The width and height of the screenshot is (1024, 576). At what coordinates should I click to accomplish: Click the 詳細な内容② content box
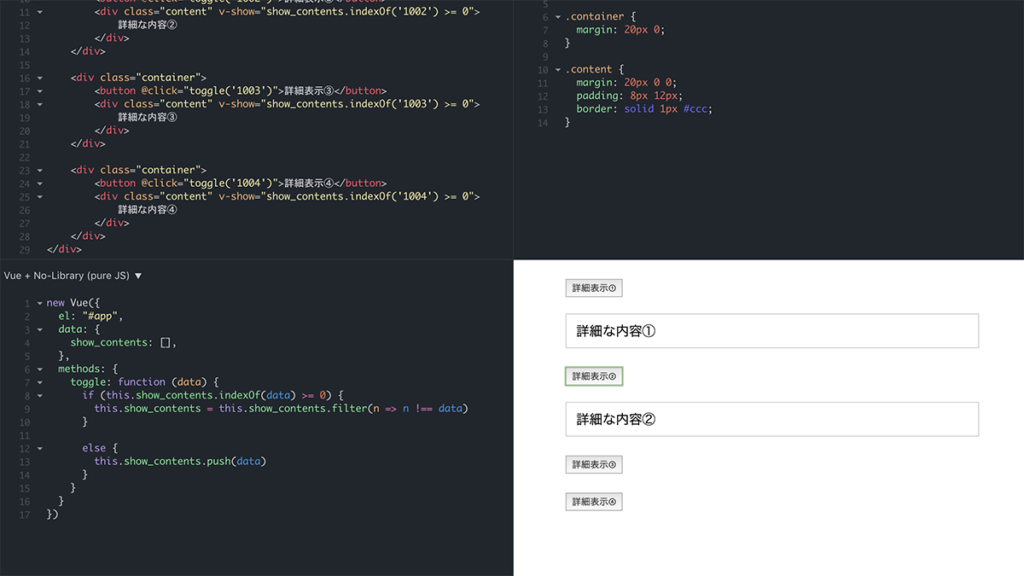point(771,420)
